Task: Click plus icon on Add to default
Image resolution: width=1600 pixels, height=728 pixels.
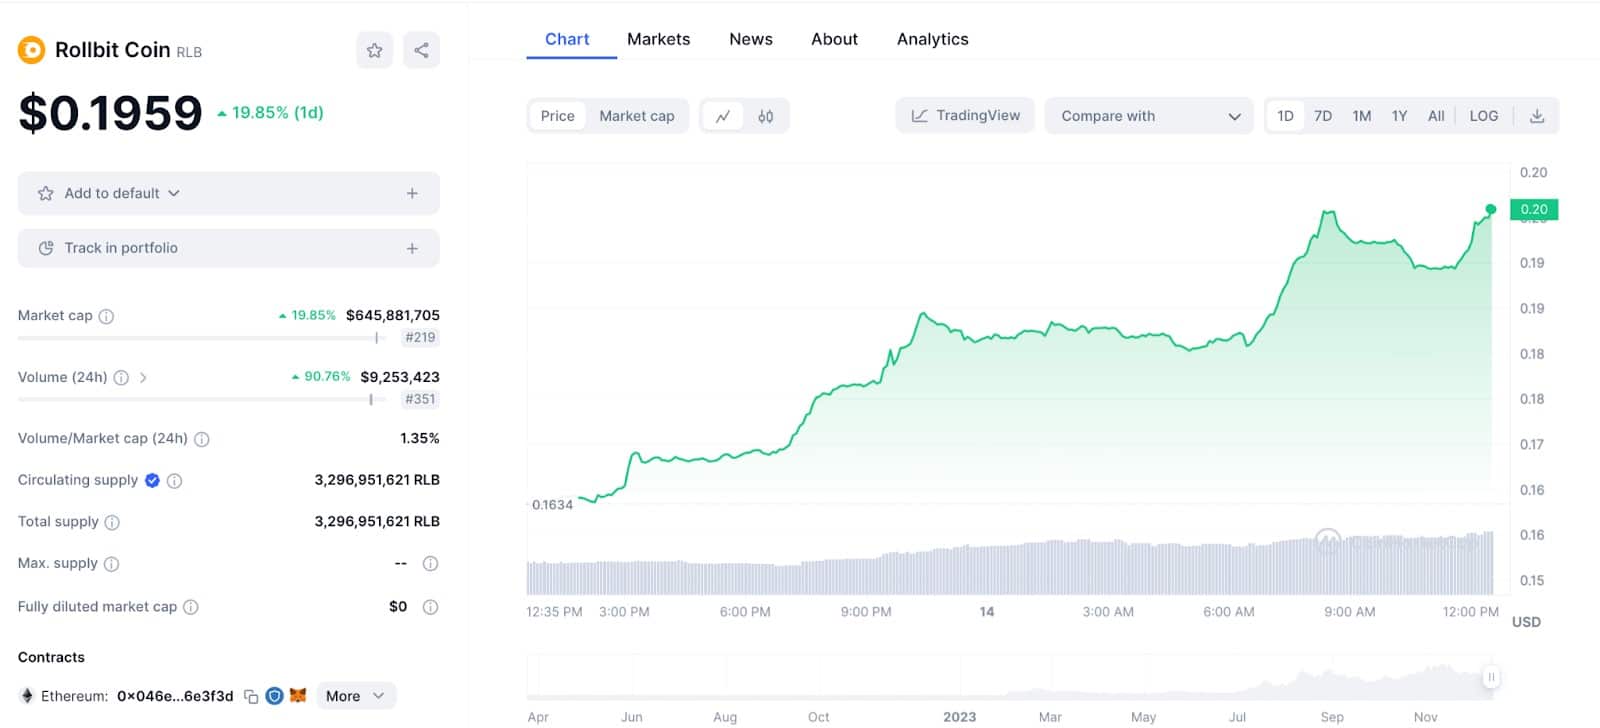Action: click(x=412, y=193)
